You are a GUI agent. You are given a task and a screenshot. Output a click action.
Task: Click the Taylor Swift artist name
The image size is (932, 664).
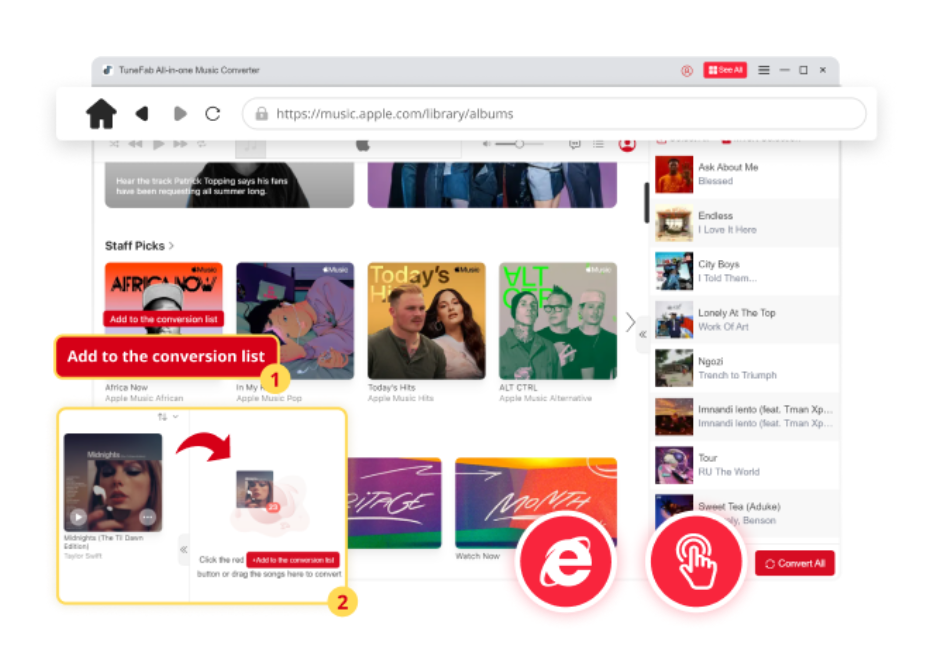click(83, 556)
